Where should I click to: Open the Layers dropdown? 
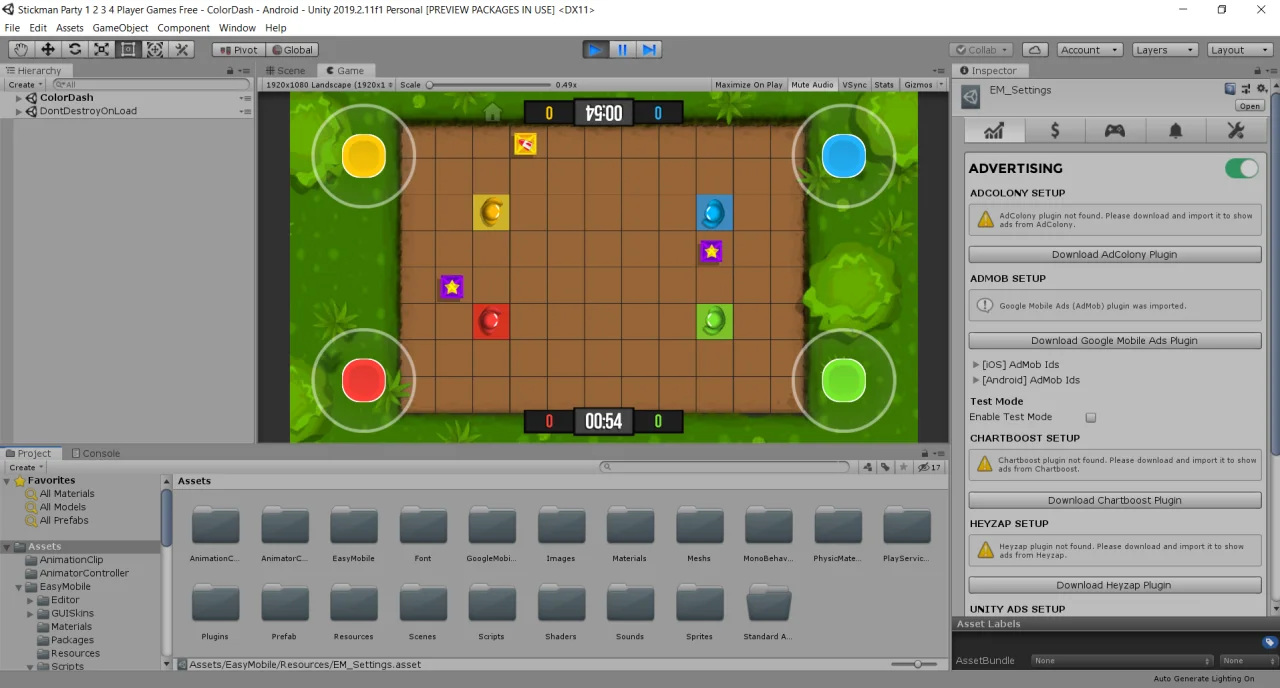click(1165, 49)
